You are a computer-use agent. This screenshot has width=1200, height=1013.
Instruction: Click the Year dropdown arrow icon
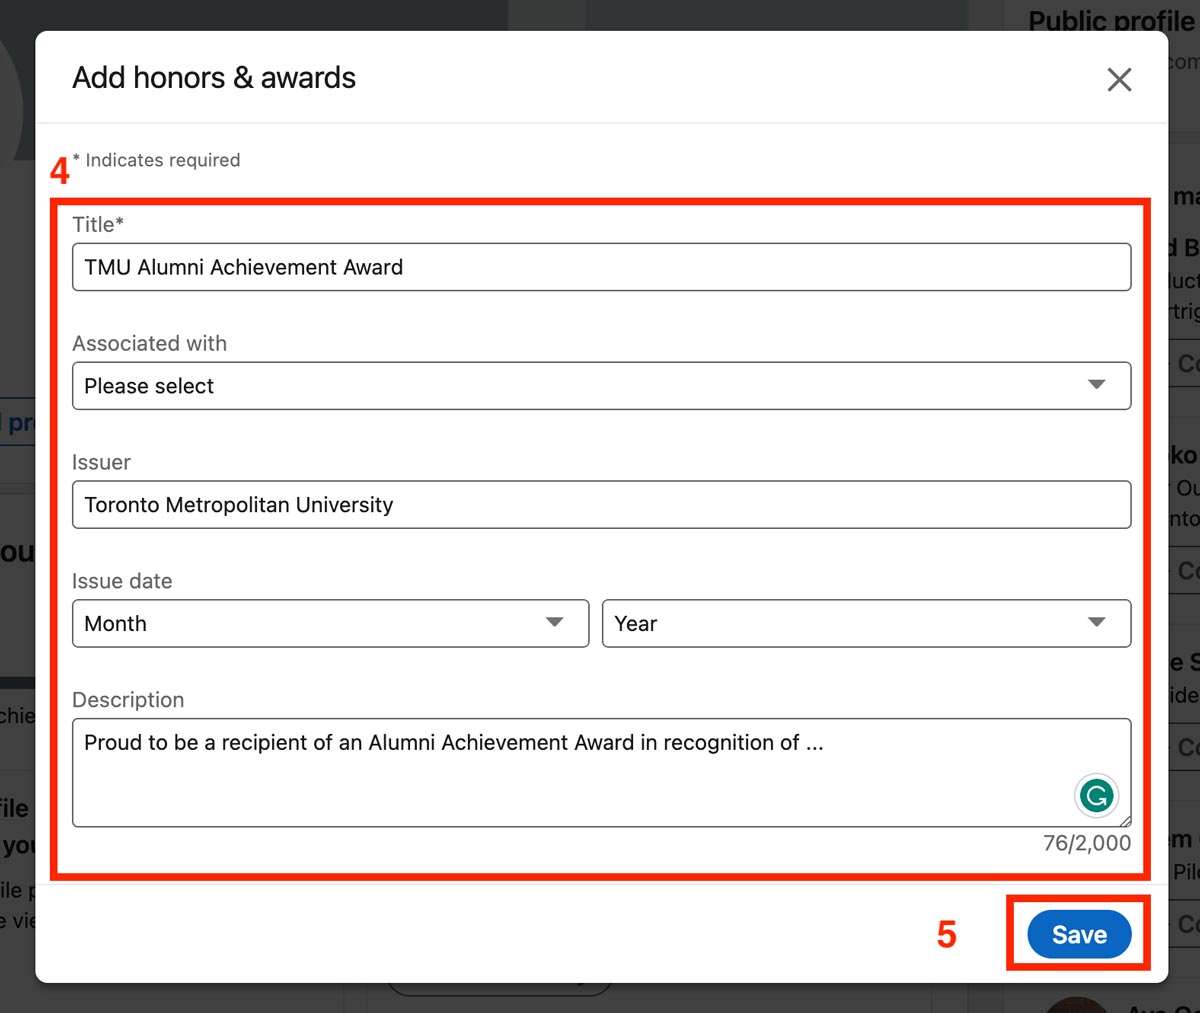point(1096,622)
